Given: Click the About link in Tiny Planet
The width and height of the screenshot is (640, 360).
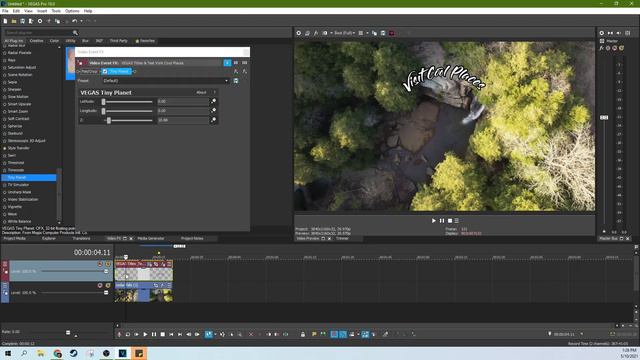Looking at the screenshot, I should 201,93.
